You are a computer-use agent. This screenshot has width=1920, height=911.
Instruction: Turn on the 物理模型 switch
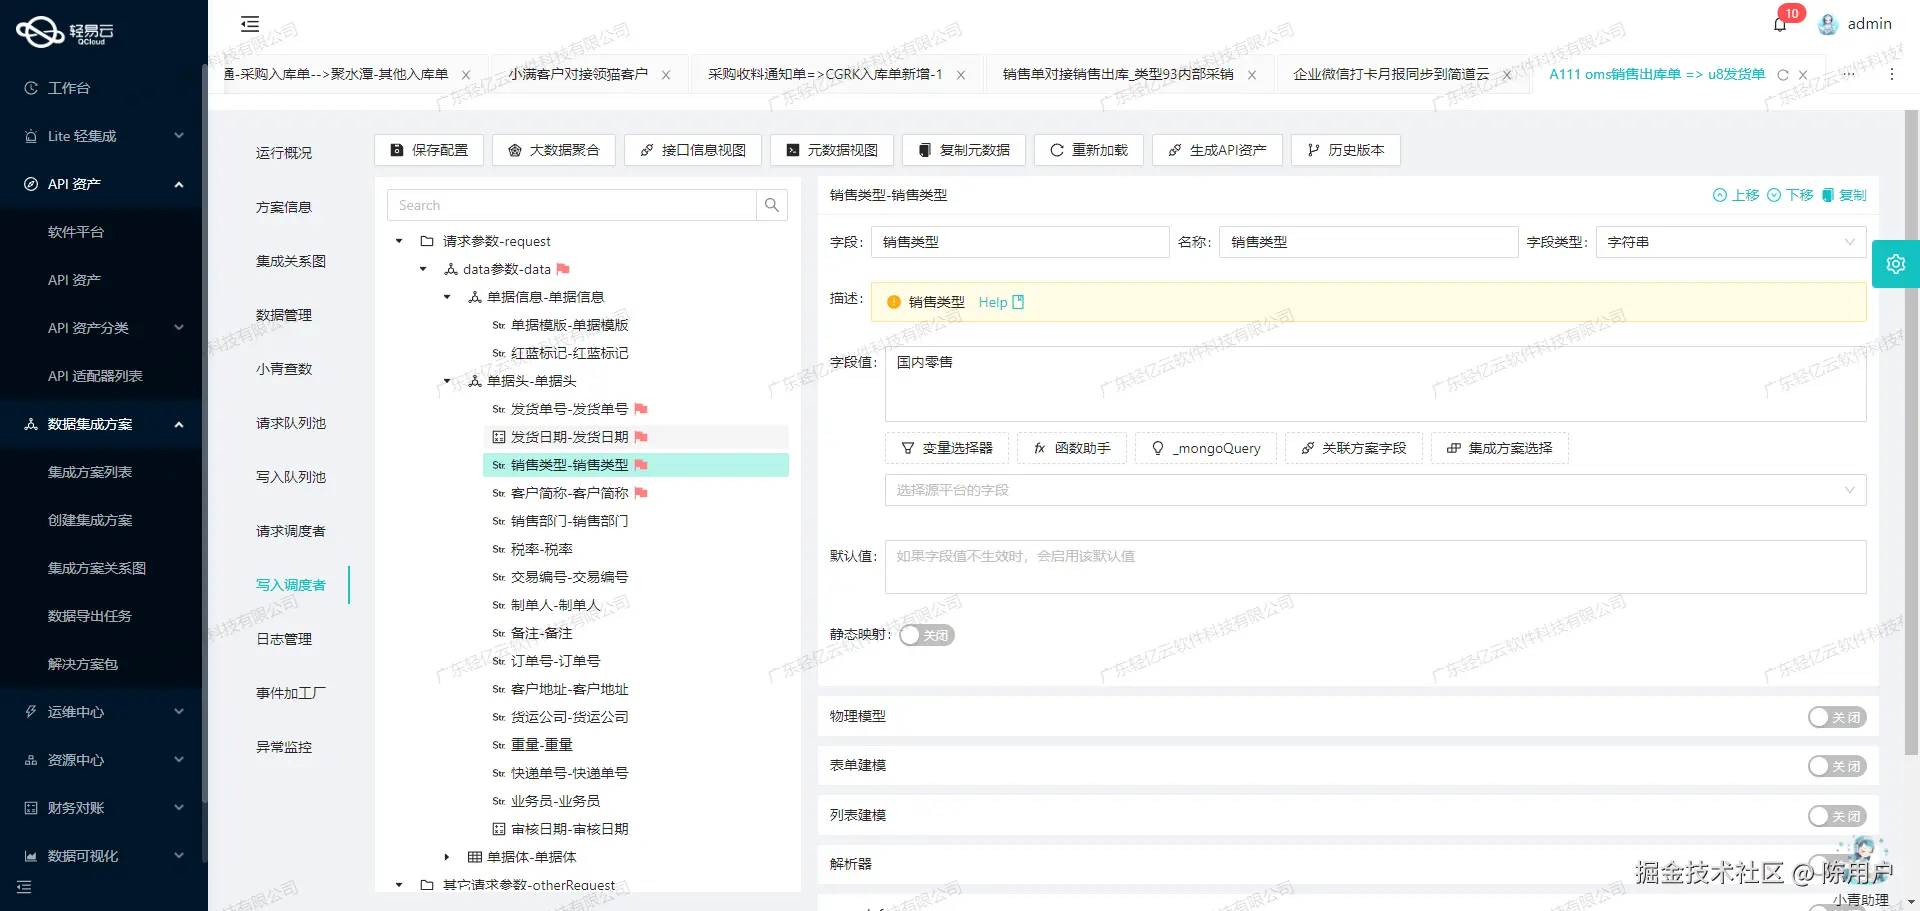pyautogui.click(x=1836, y=717)
